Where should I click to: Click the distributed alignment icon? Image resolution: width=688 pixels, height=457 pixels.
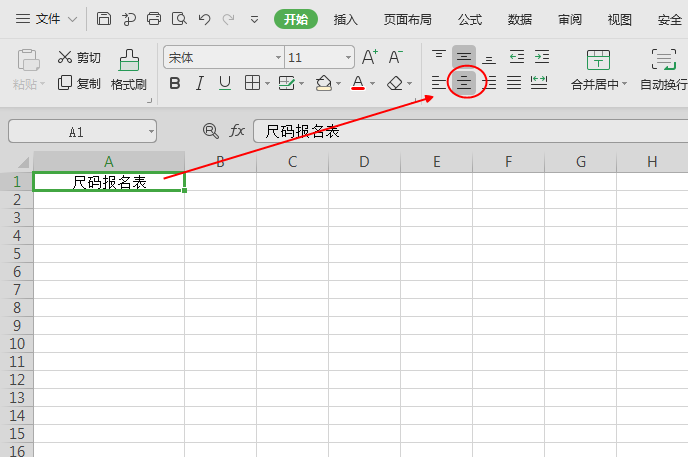(539, 82)
